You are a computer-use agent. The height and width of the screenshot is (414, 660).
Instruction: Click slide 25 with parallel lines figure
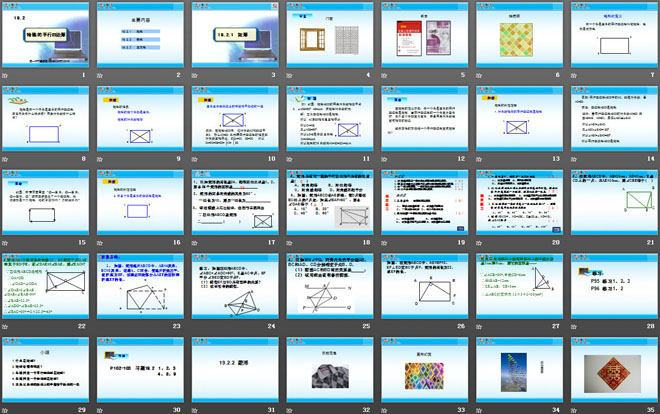[329, 297]
